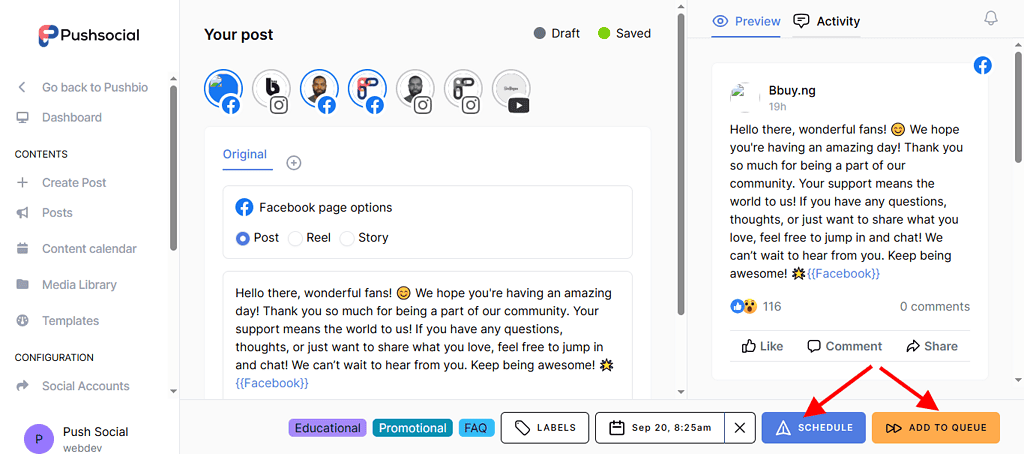This screenshot has width=1024, height=454.
Task: Click the Like thumbs-up icon in preview
Action: 749,346
